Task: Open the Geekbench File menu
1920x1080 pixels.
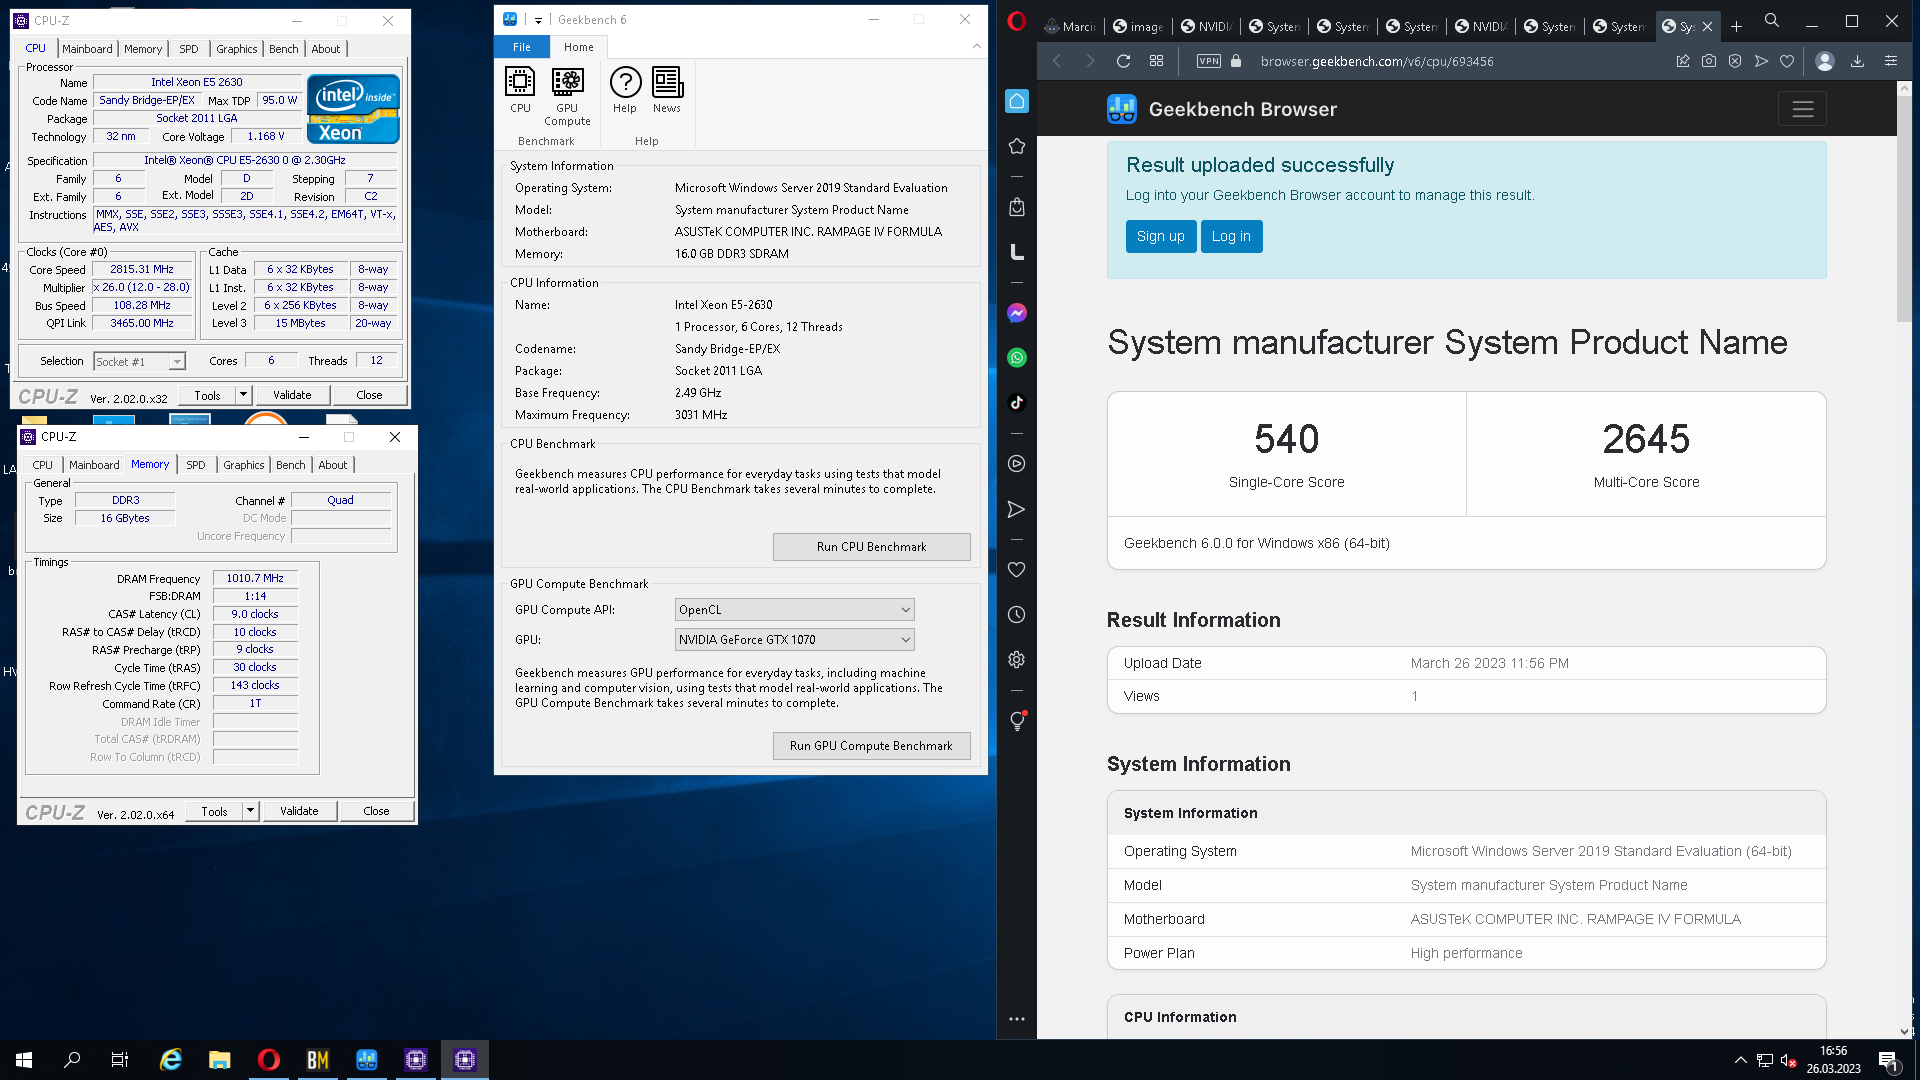Action: (522, 47)
